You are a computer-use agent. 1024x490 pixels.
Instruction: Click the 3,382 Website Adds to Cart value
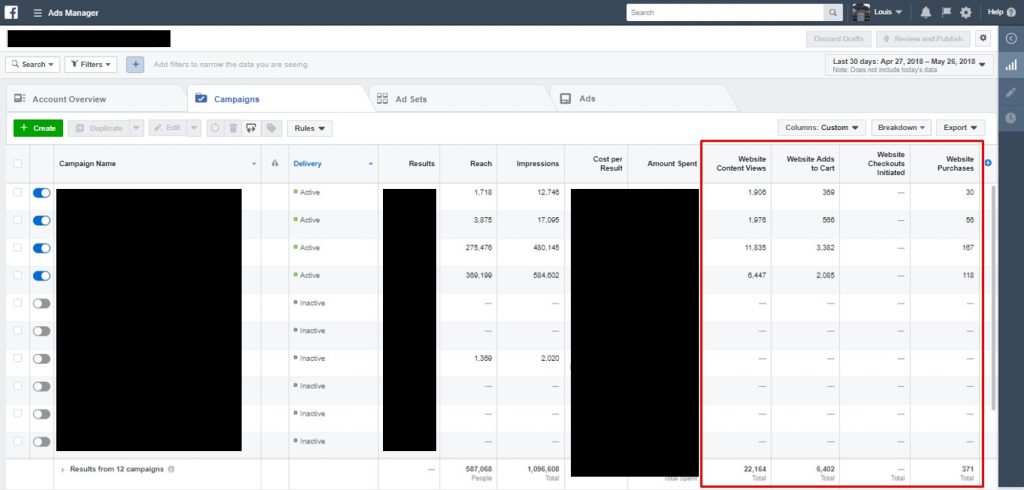tap(825, 248)
